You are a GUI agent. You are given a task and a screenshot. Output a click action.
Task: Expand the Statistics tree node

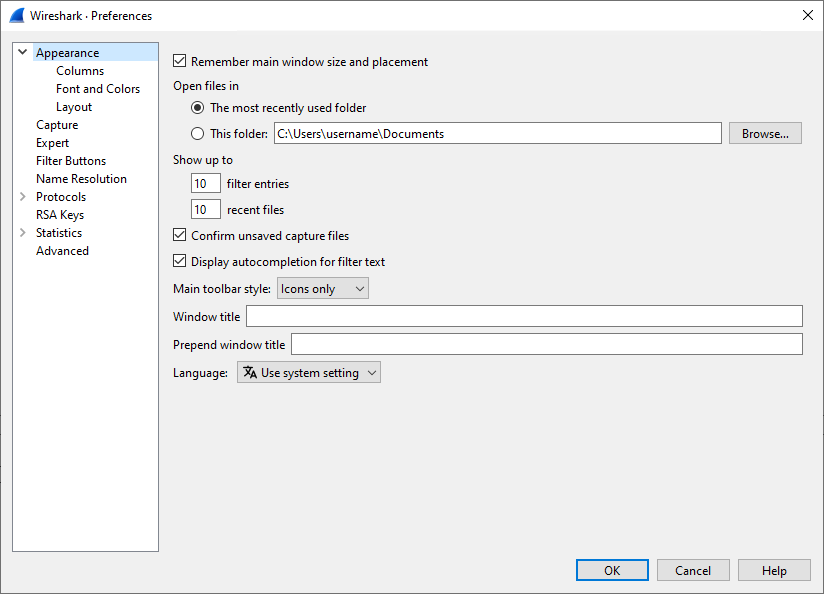click(x=23, y=233)
